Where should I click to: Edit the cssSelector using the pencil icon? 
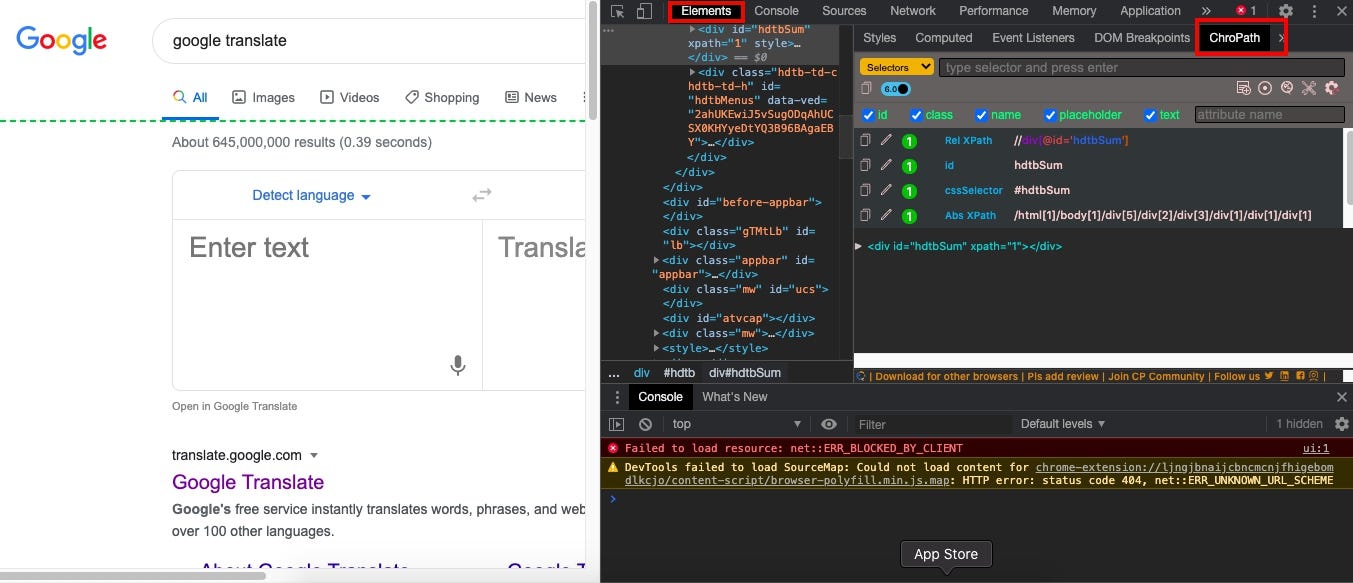[886, 190]
